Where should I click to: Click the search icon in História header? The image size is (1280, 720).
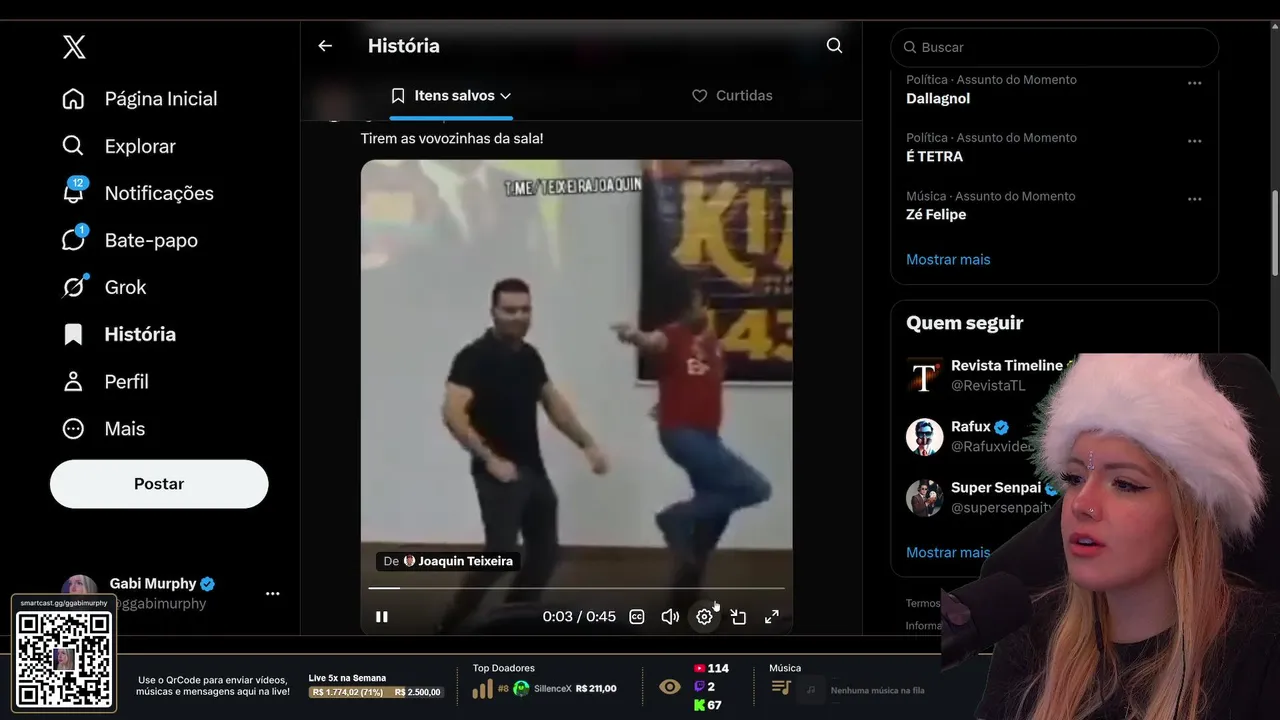pyautogui.click(x=834, y=46)
